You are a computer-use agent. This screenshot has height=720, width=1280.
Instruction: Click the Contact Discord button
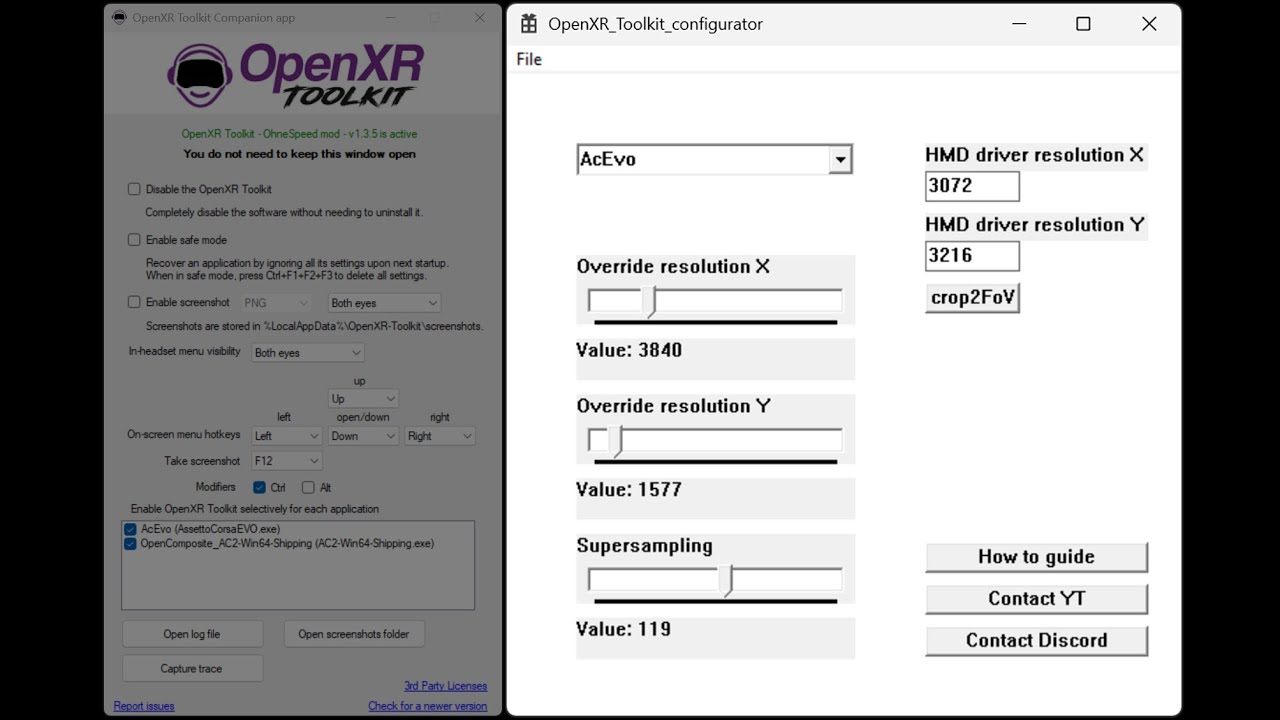(1036, 641)
